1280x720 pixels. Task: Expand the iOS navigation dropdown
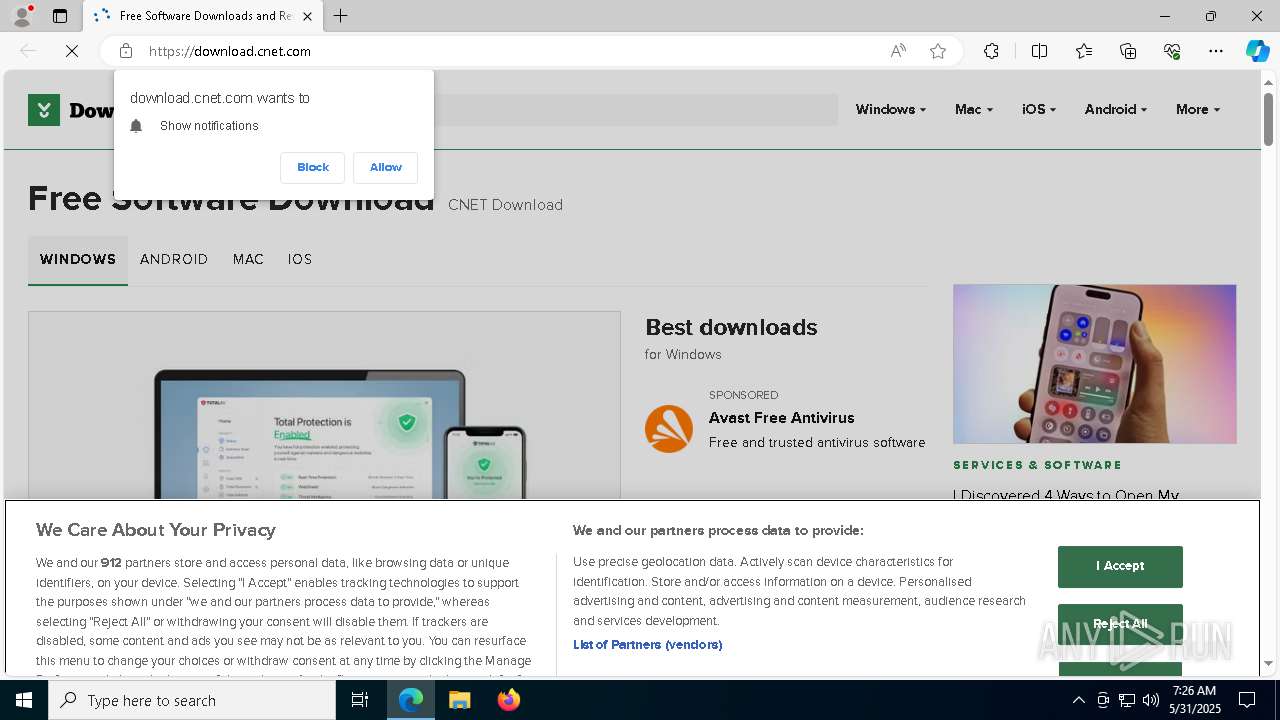[x=1039, y=109]
